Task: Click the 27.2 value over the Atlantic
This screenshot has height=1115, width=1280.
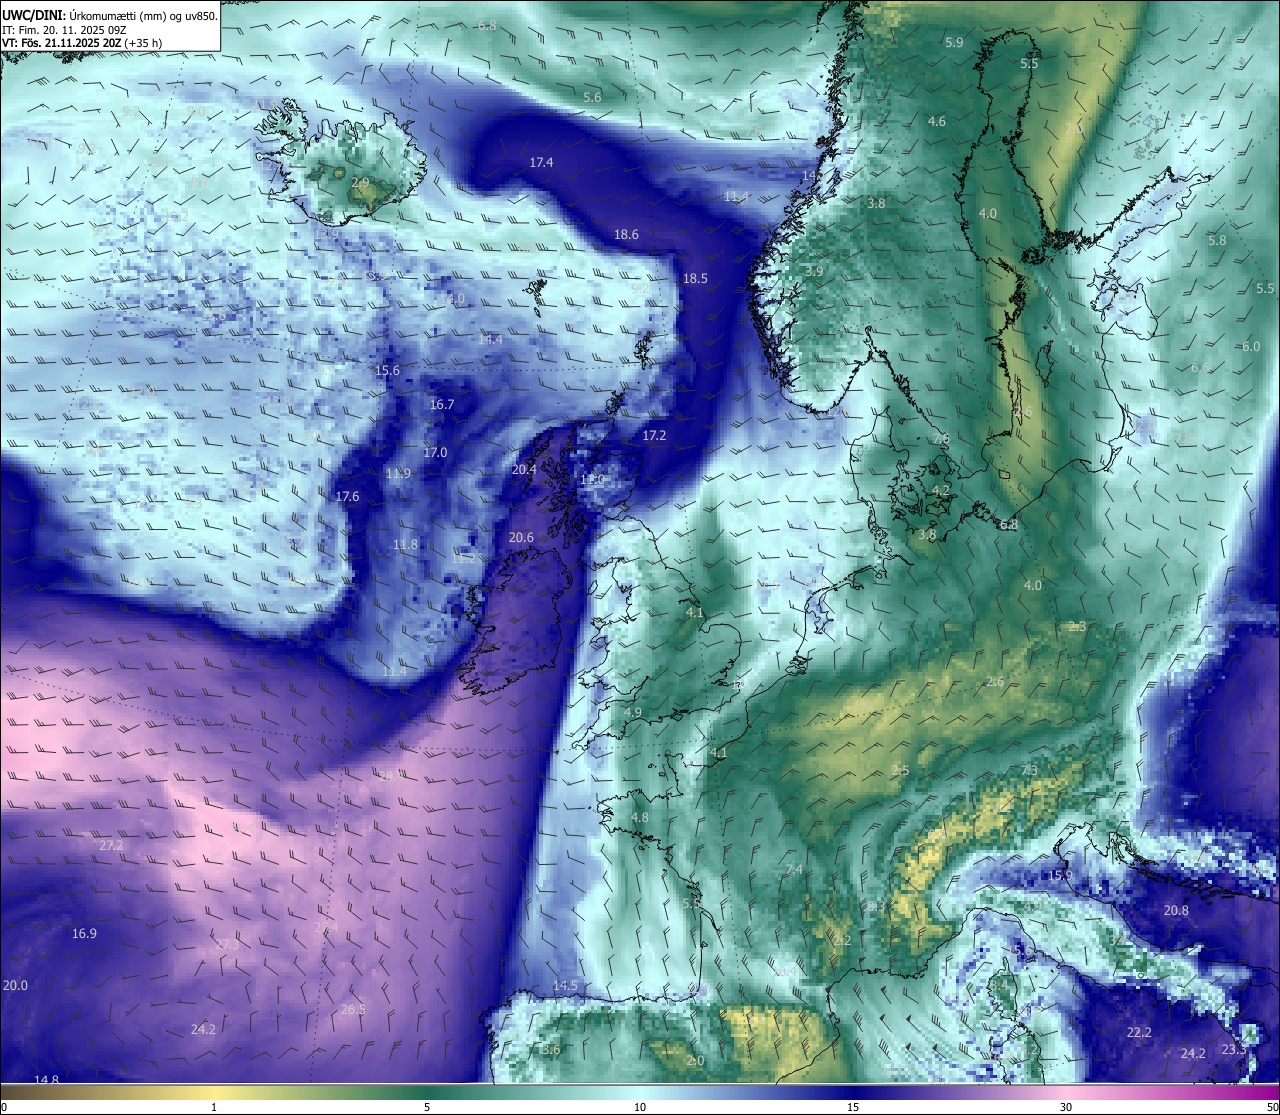Action: (111, 845)
